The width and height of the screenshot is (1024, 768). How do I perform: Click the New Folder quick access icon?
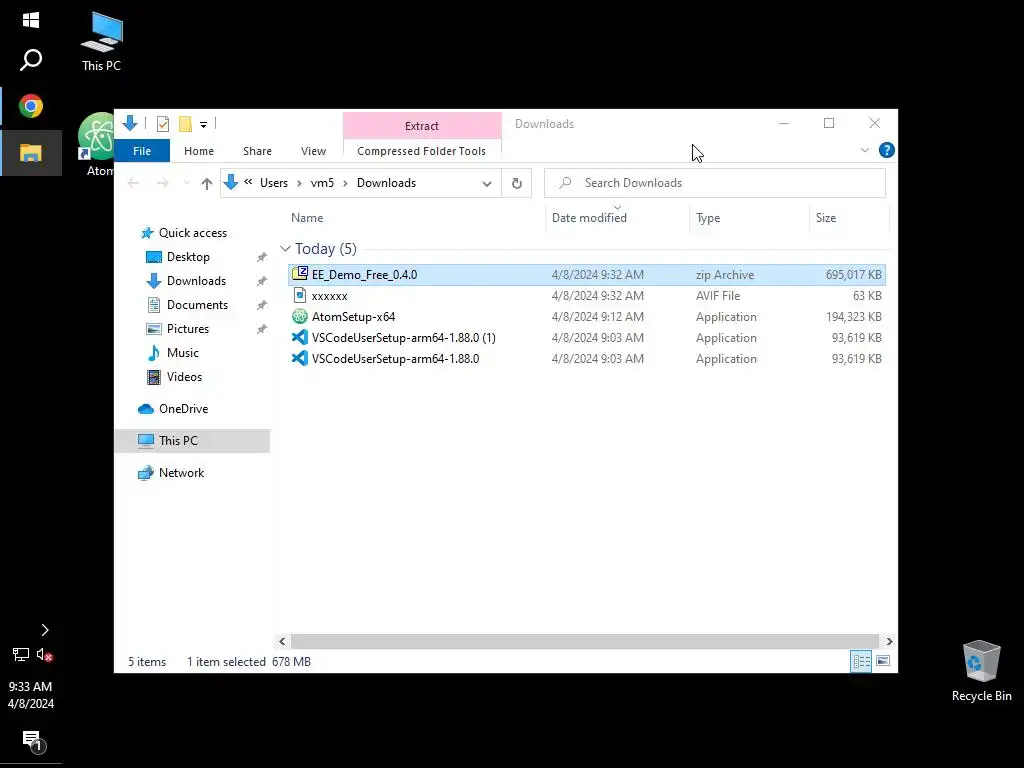pyautogui.click(x=185, y=123)
